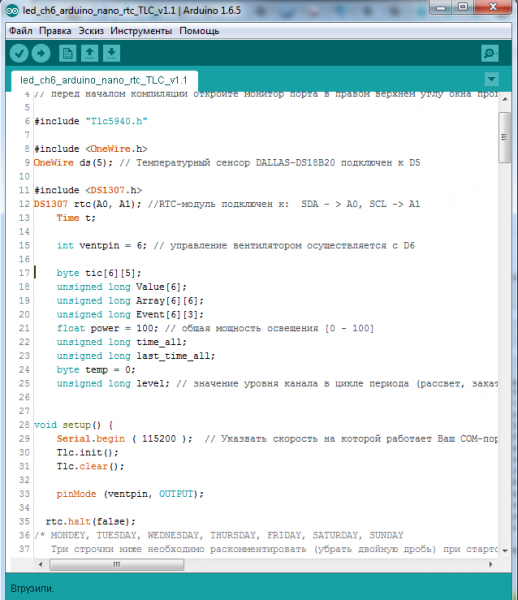518x600 pixels.
Task: Expand the tab options dropdown arrow
Action: pos(491,79)
